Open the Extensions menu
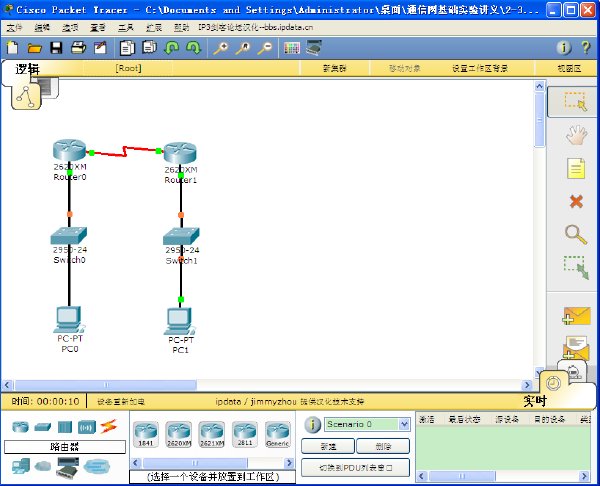Image resolution: width=600 pixels, height=486 pixels. coord(153,28)
